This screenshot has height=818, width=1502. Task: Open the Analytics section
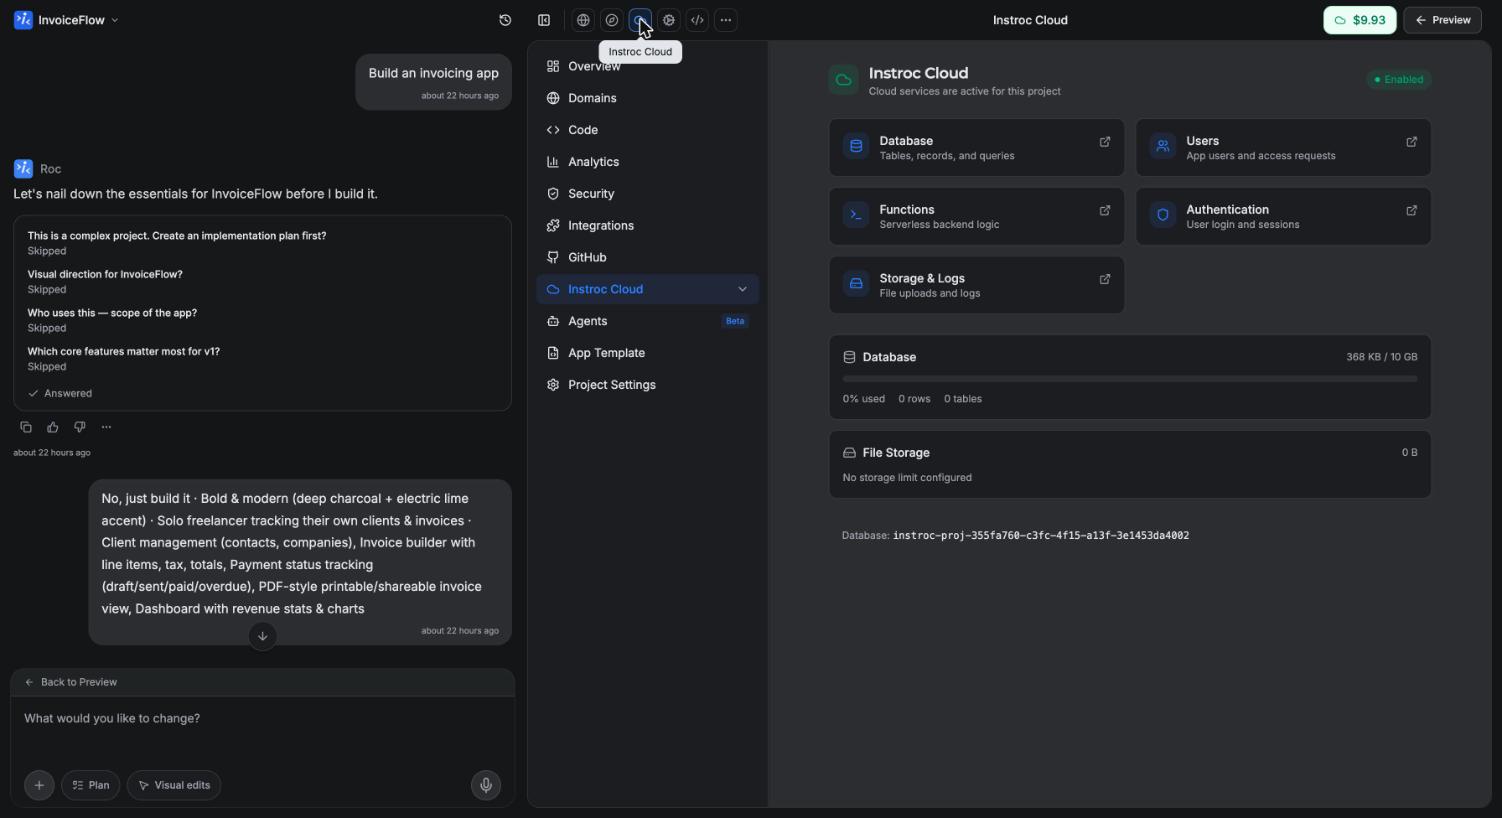648,162
